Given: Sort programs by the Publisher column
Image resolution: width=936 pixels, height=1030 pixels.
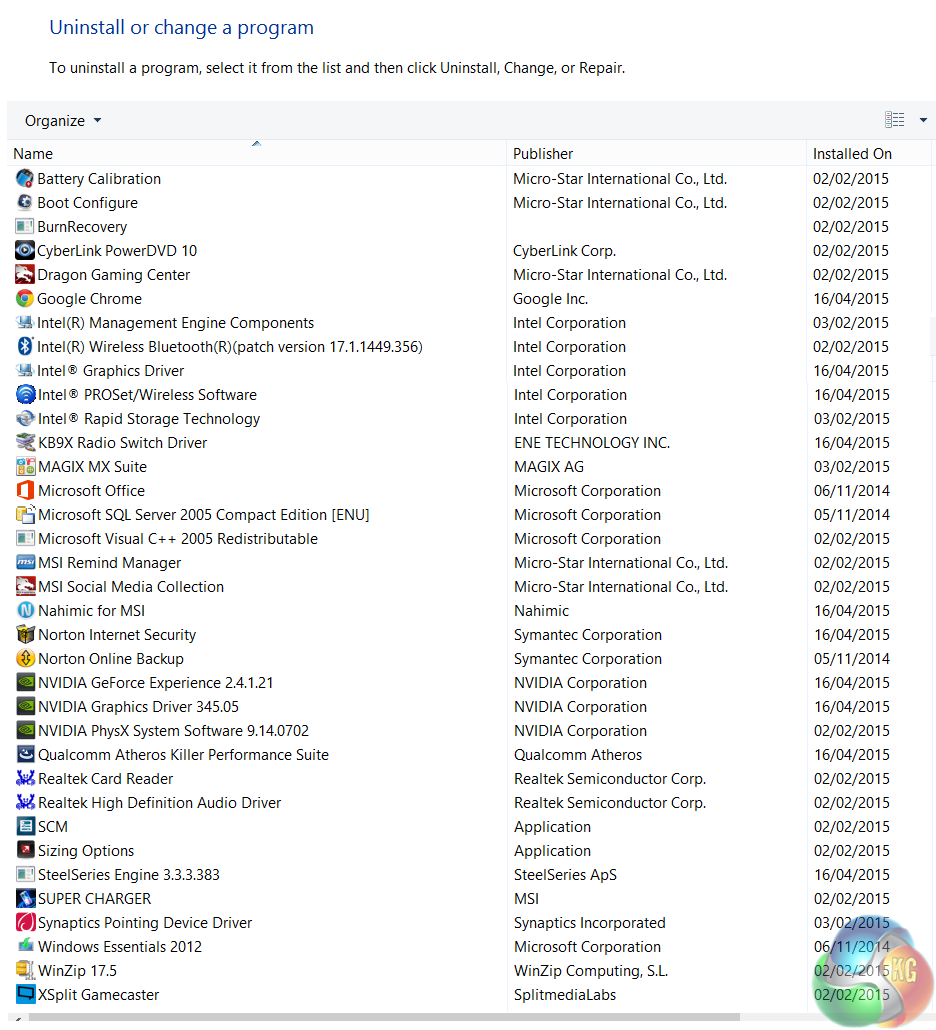Looking at the screenshot, I should click(543, 154).
